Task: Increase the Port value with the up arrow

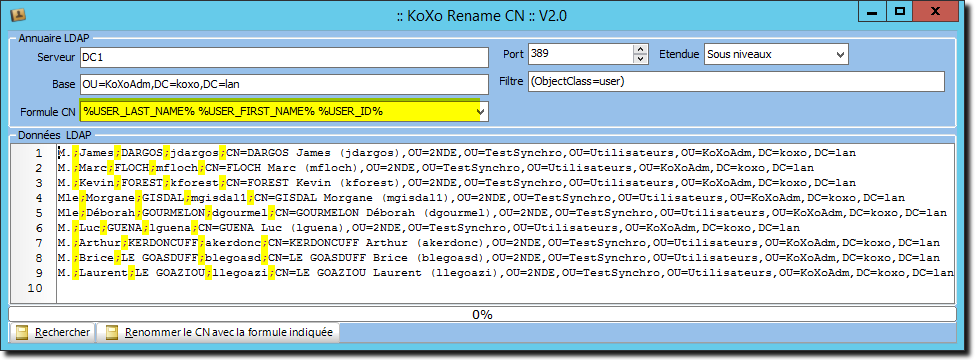Action: pos(640,49)
